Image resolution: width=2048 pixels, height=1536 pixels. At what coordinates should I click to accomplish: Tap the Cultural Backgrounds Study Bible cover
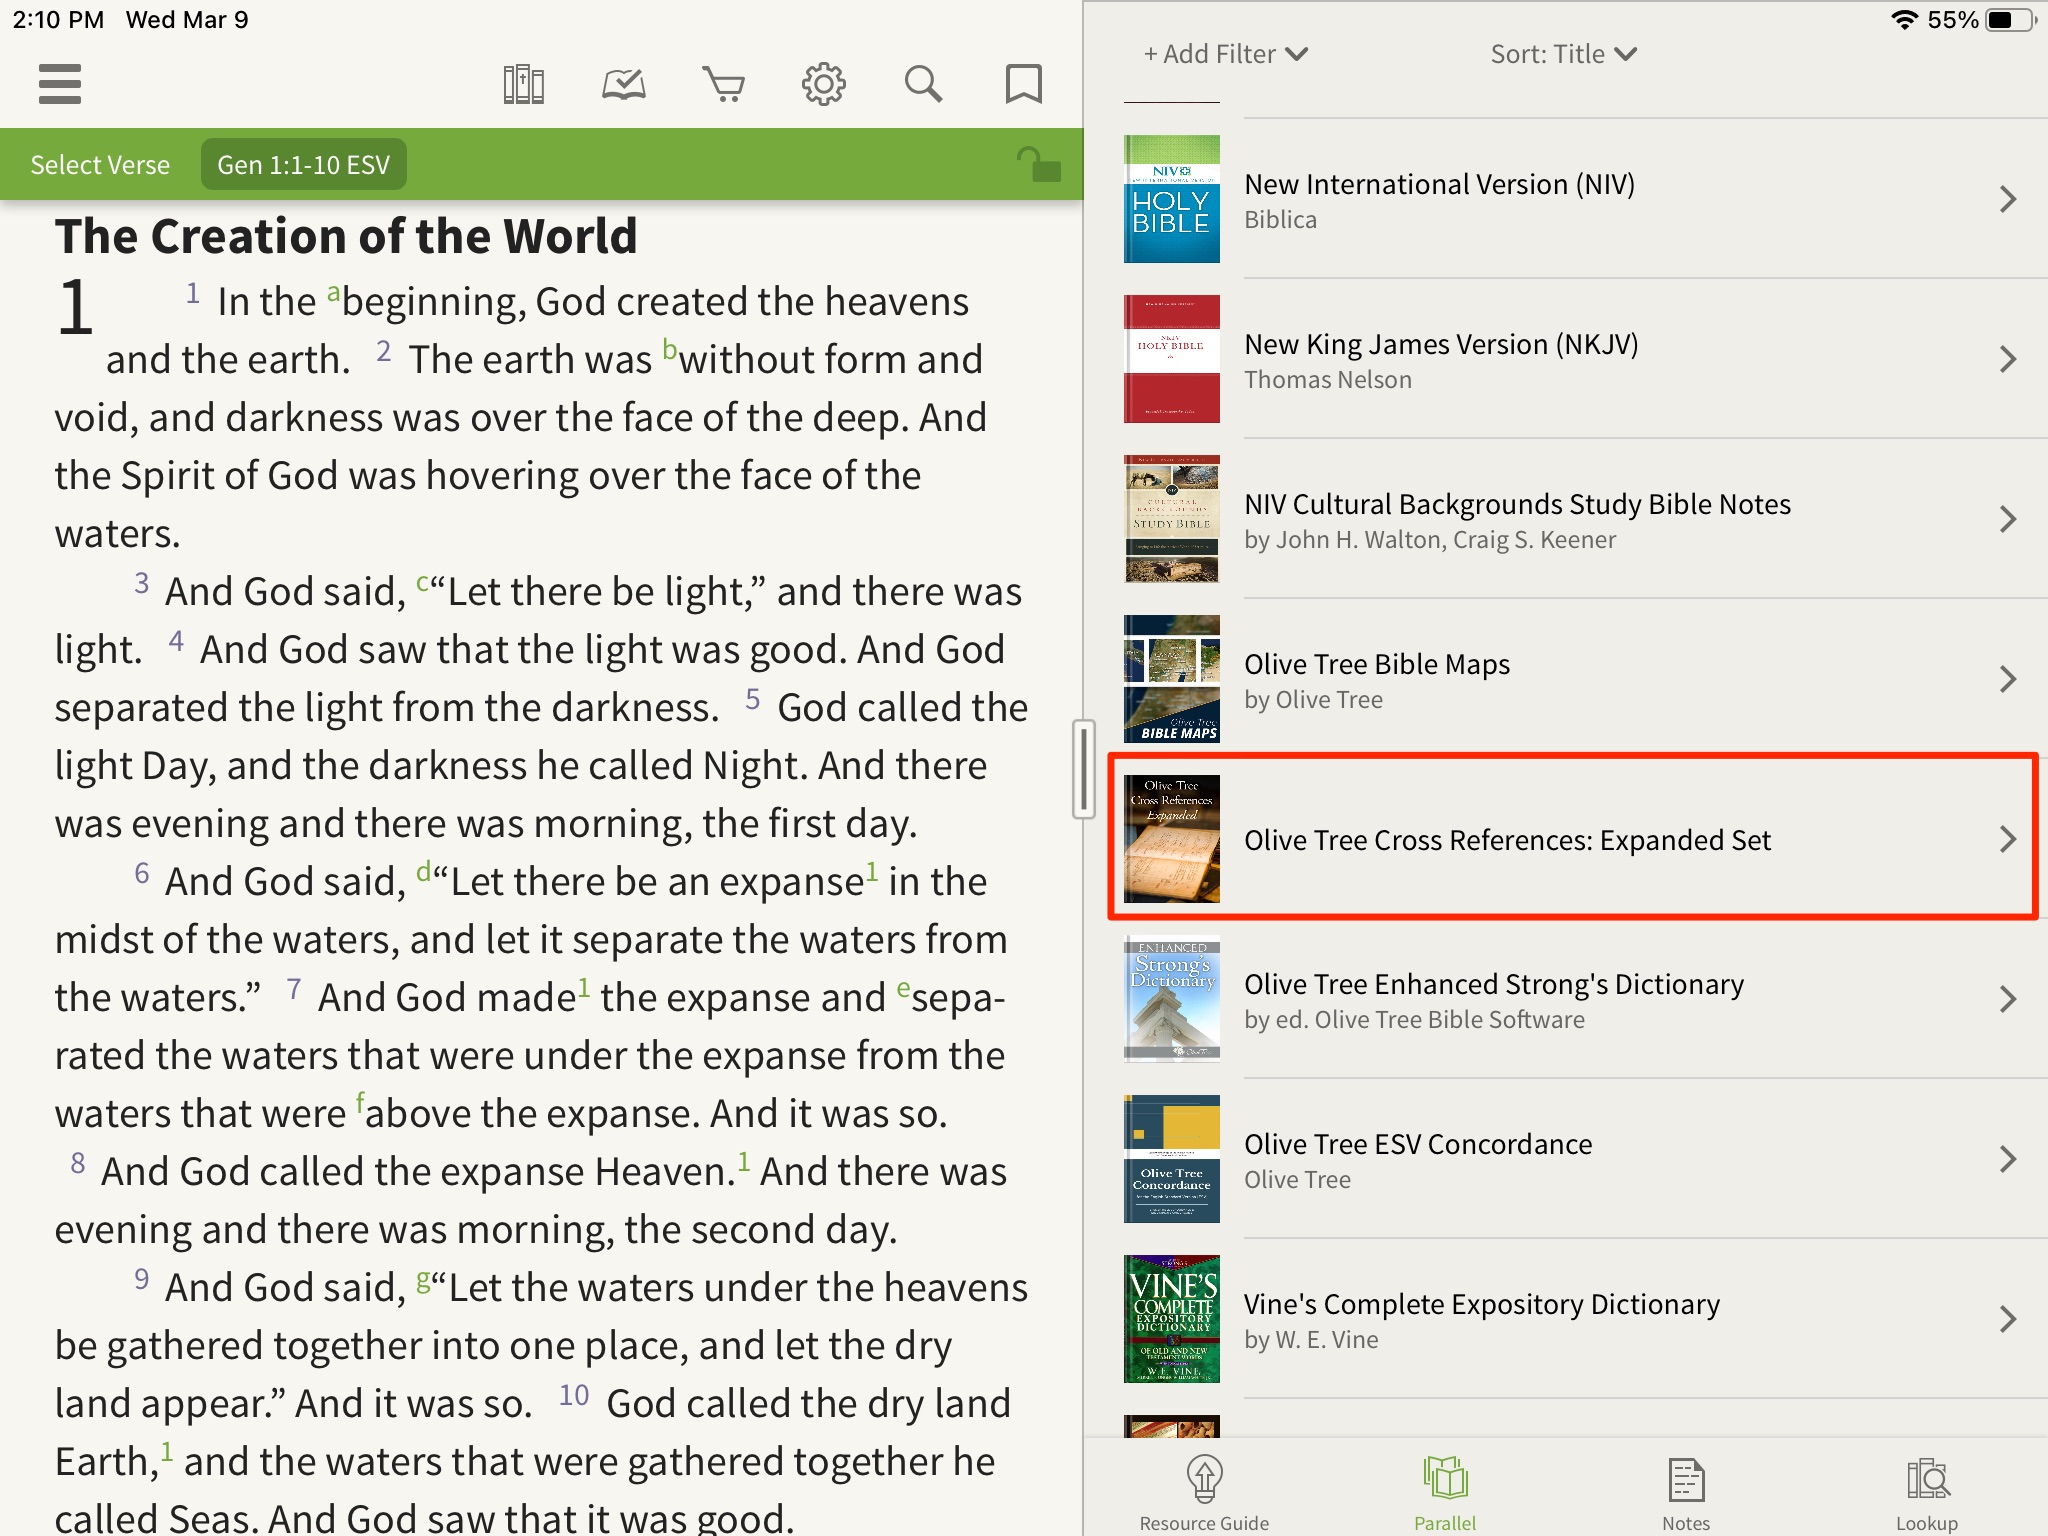pyautogui.click(x=1171, y=519)
